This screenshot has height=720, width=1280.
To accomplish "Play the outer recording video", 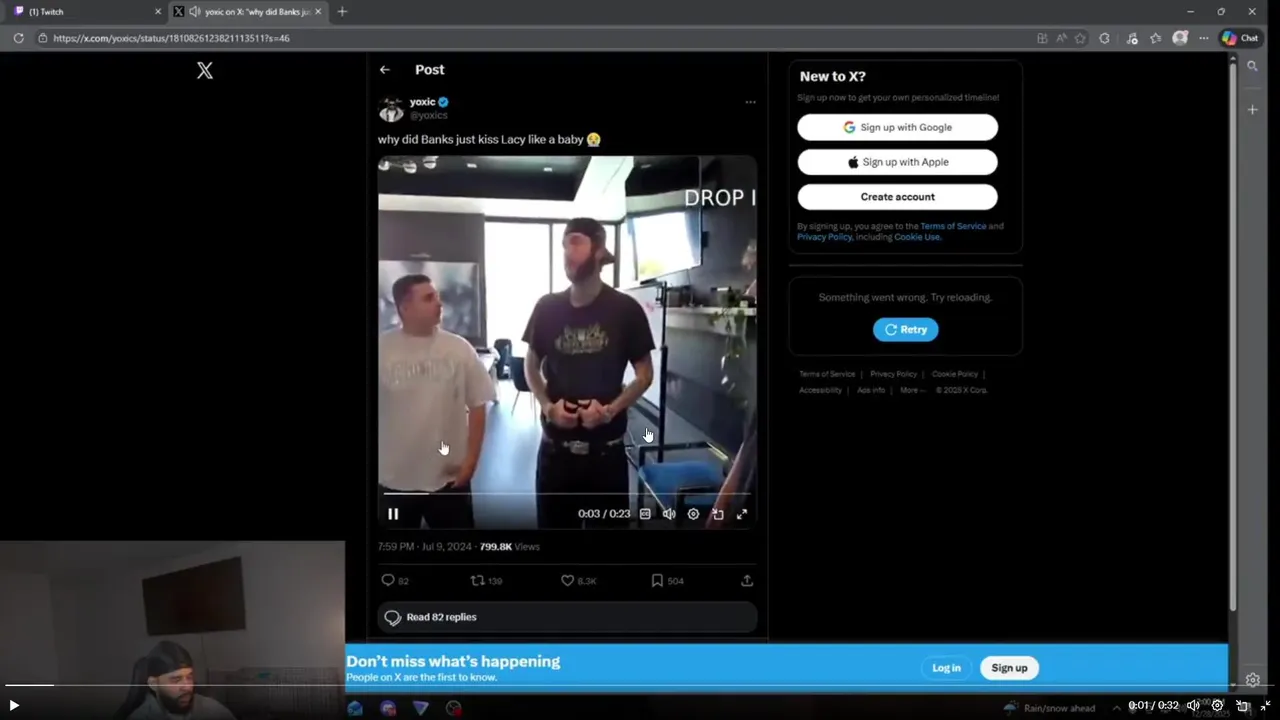I will click(14, 705).
